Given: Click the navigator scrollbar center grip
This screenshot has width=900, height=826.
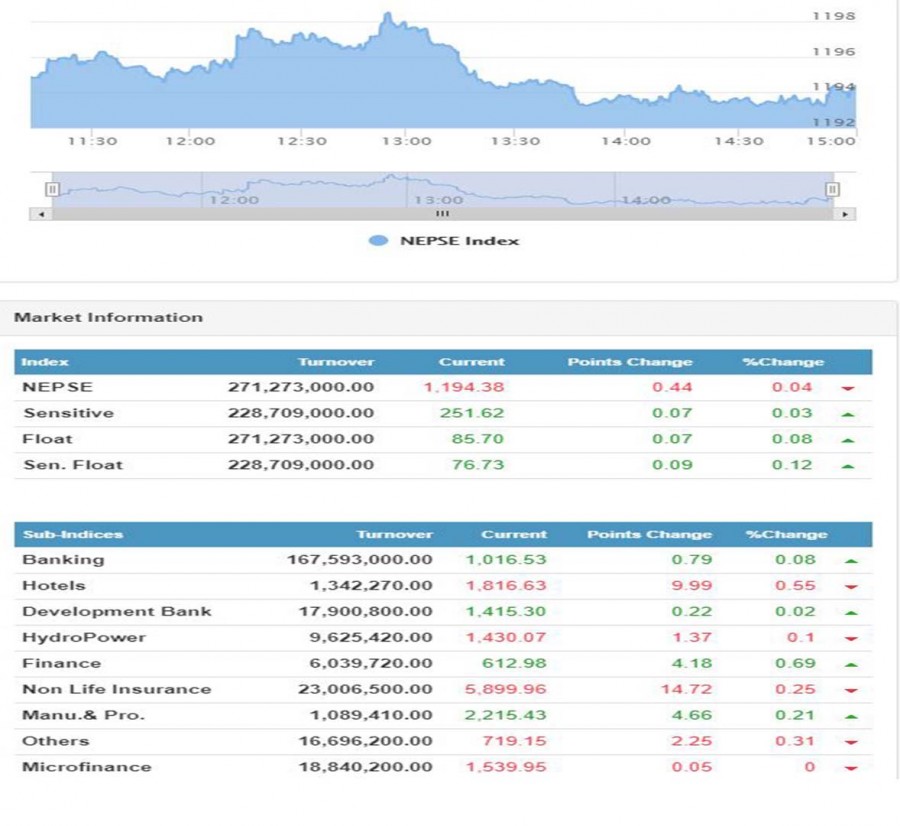Looking at the screenshot, I should tap(441, 214).
